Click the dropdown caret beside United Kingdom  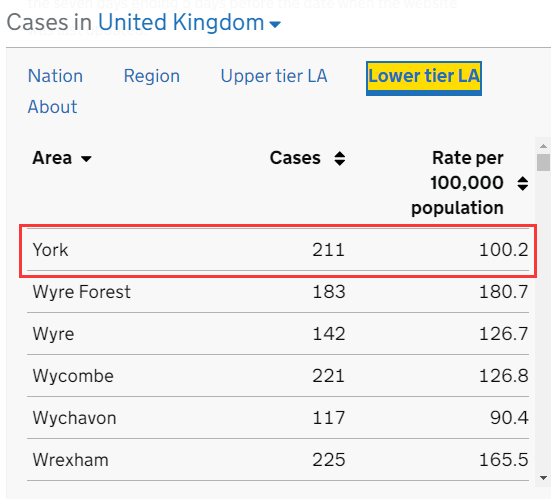point(275,24)
